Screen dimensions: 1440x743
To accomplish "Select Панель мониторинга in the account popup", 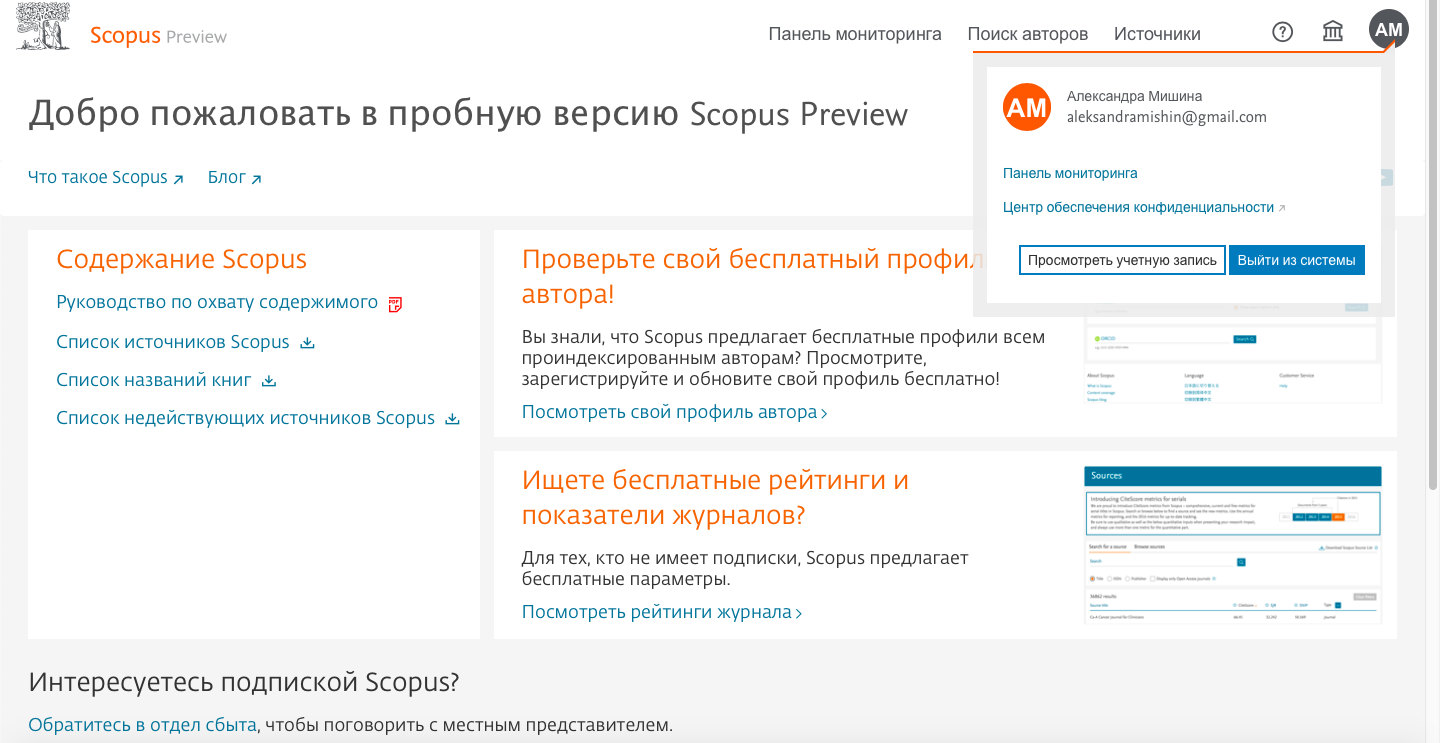I will tap(1070, 173).
